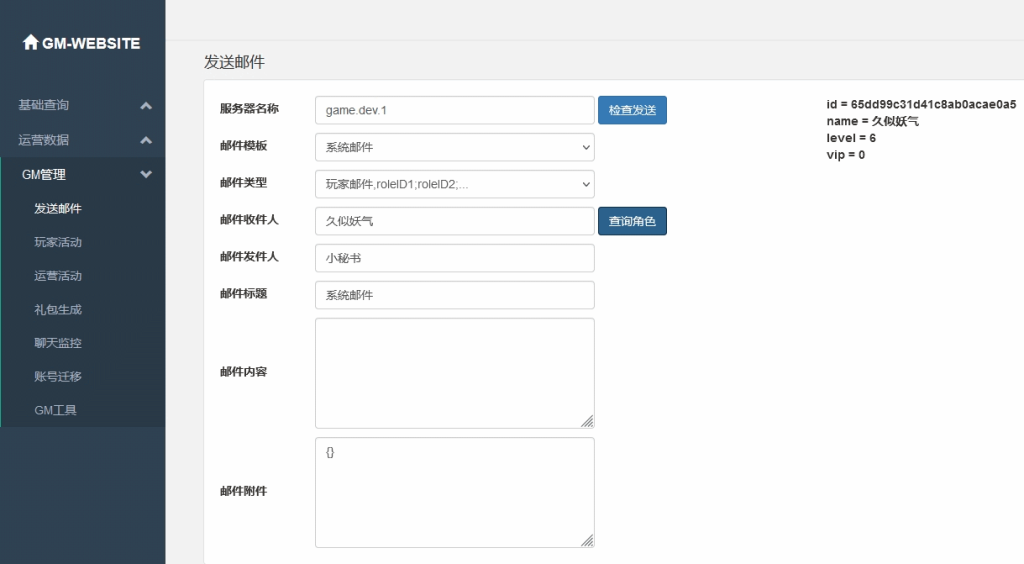Click the 邮件内容 text area
Image resolution: width=1024 pixels, height=564 pixels.
click(x=454, y=372)
